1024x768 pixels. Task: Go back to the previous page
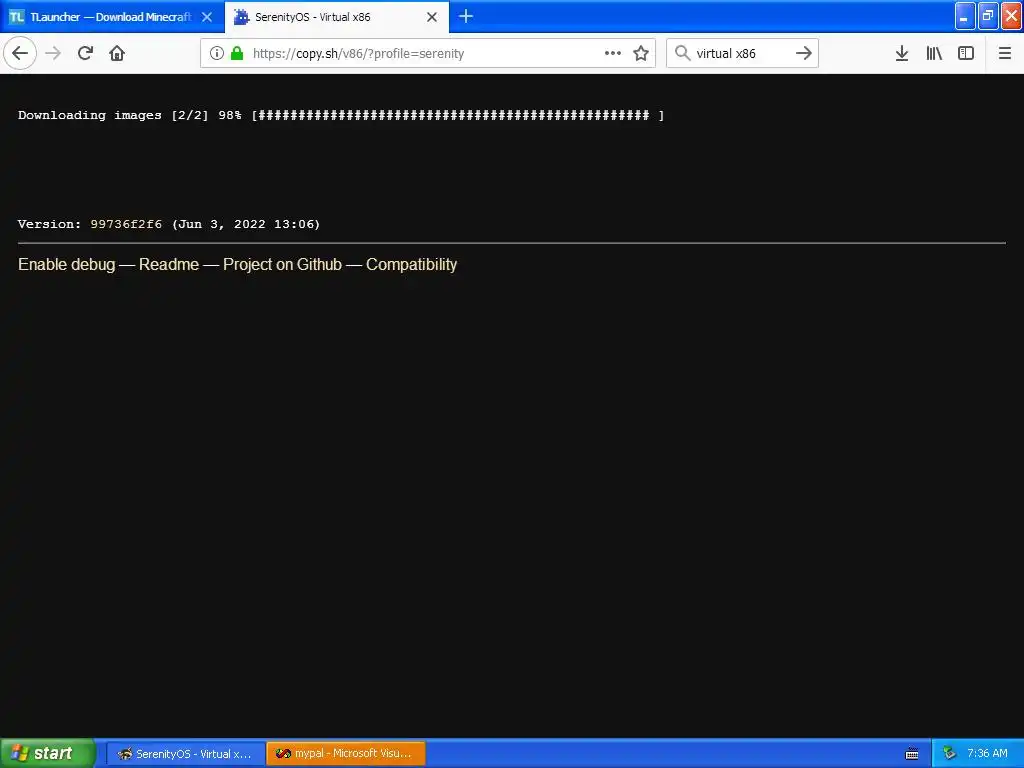[x=20, y=53]
